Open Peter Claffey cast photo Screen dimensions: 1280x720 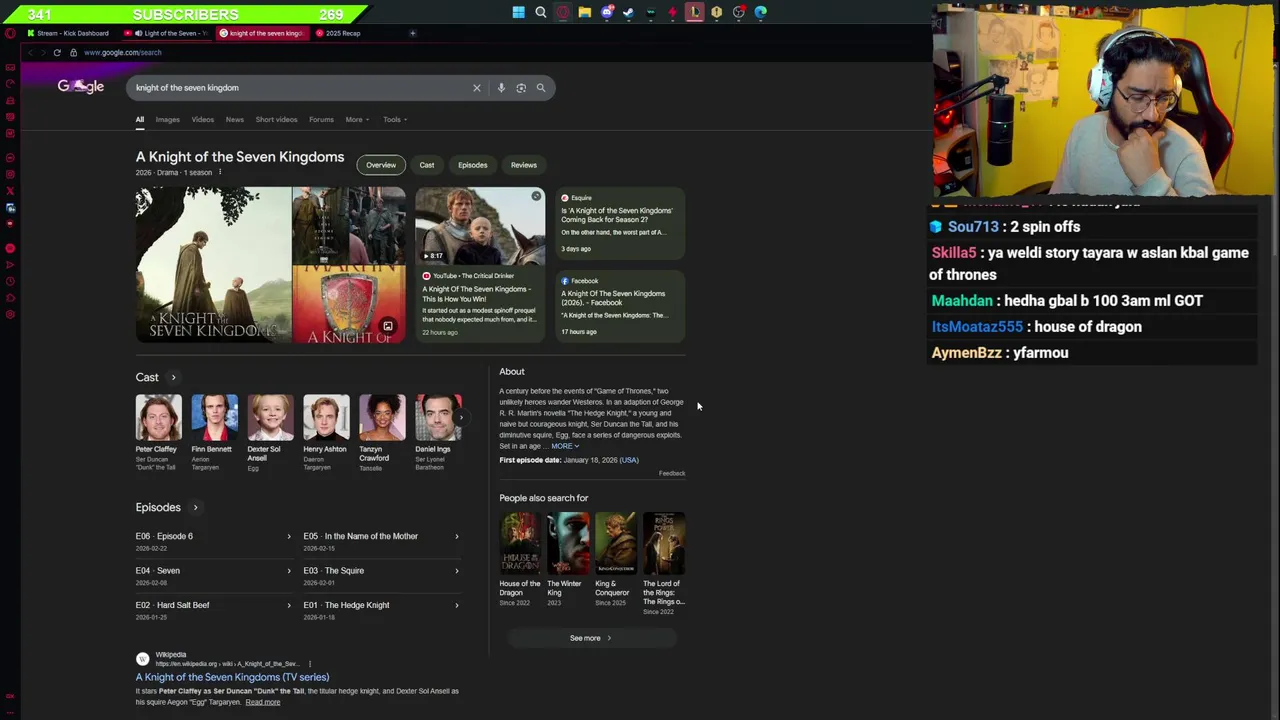159,418
